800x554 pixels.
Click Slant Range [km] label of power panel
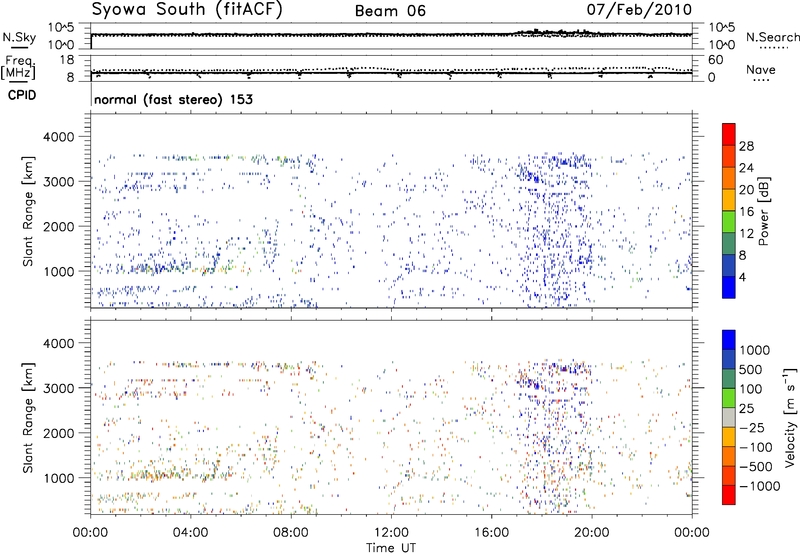tap(28, 211)
